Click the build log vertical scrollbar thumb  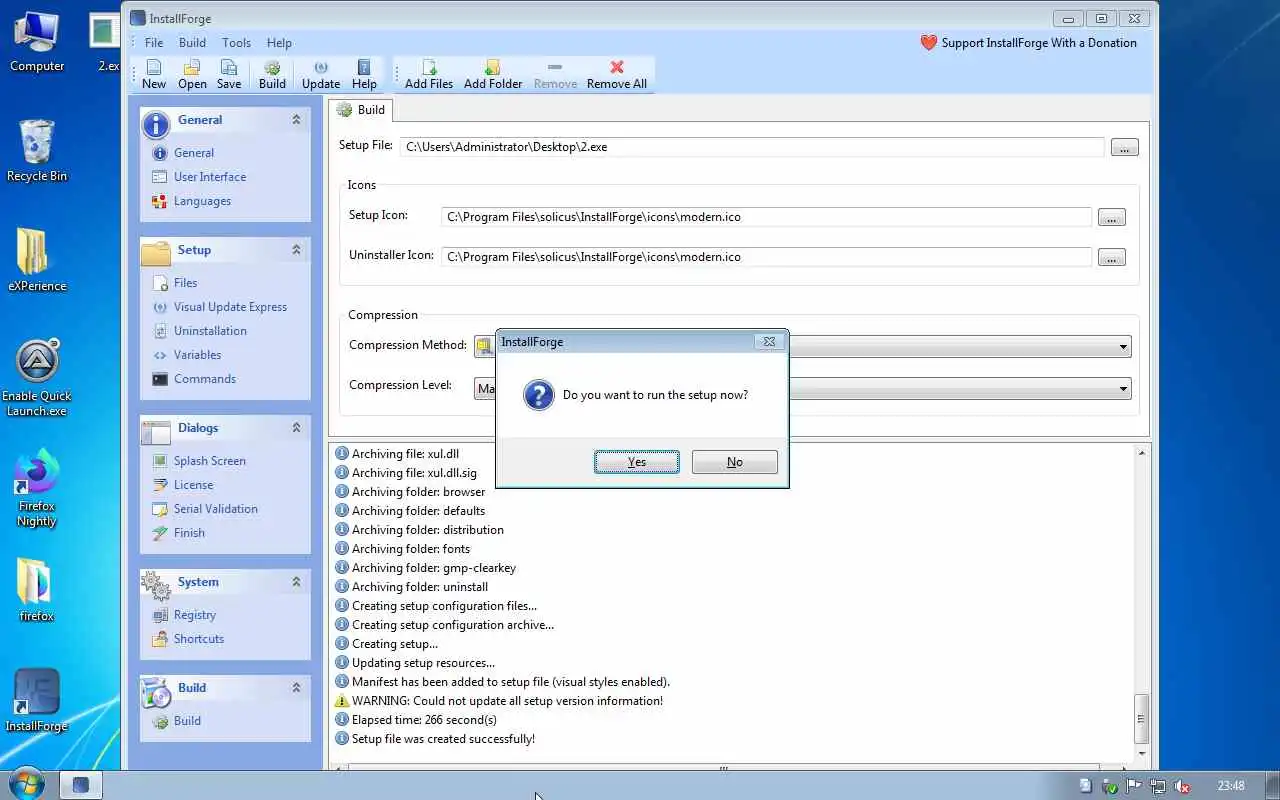[1141, 717]
